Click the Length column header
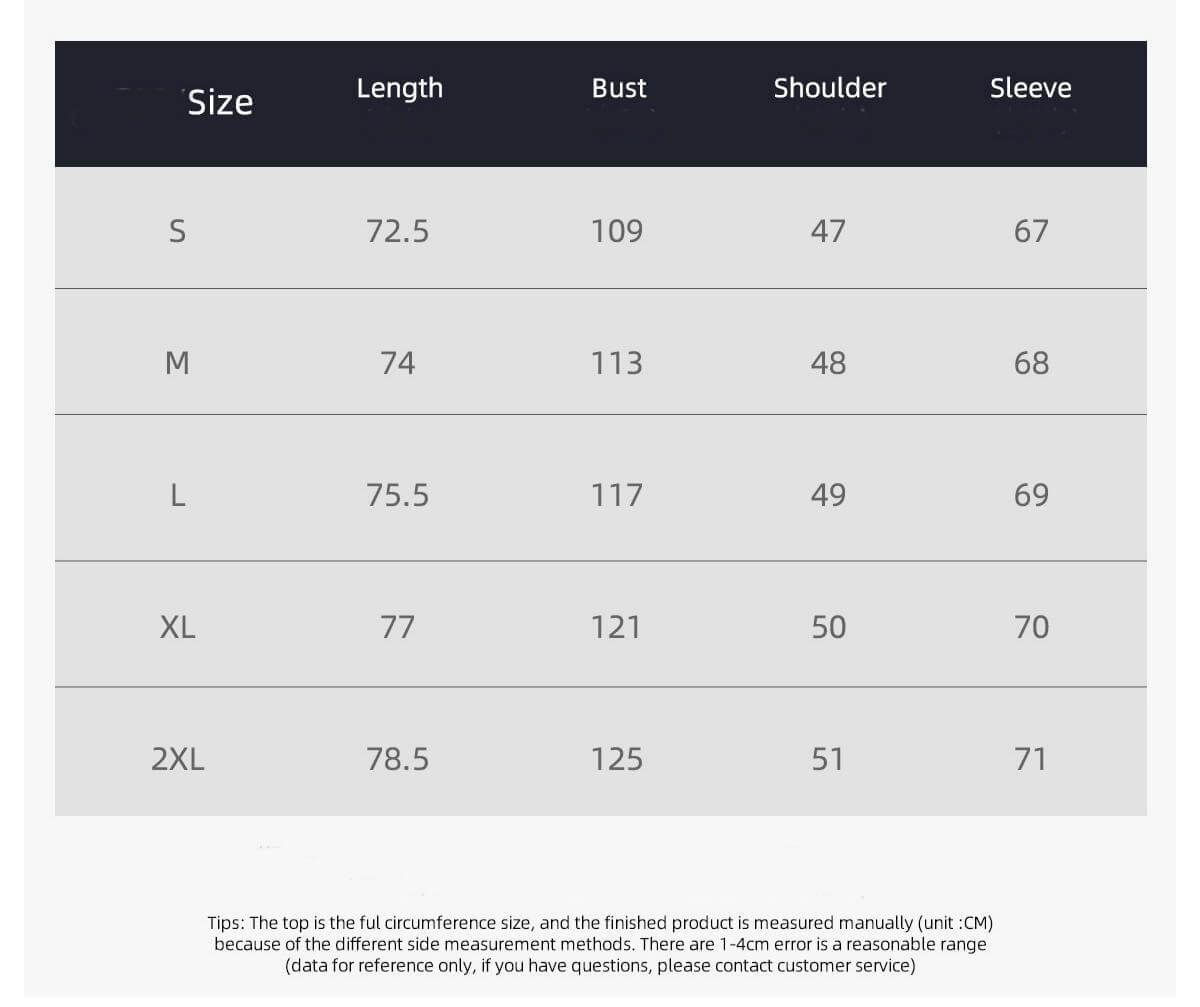Screen dimensions: 1200x1007 pos(399,88)
